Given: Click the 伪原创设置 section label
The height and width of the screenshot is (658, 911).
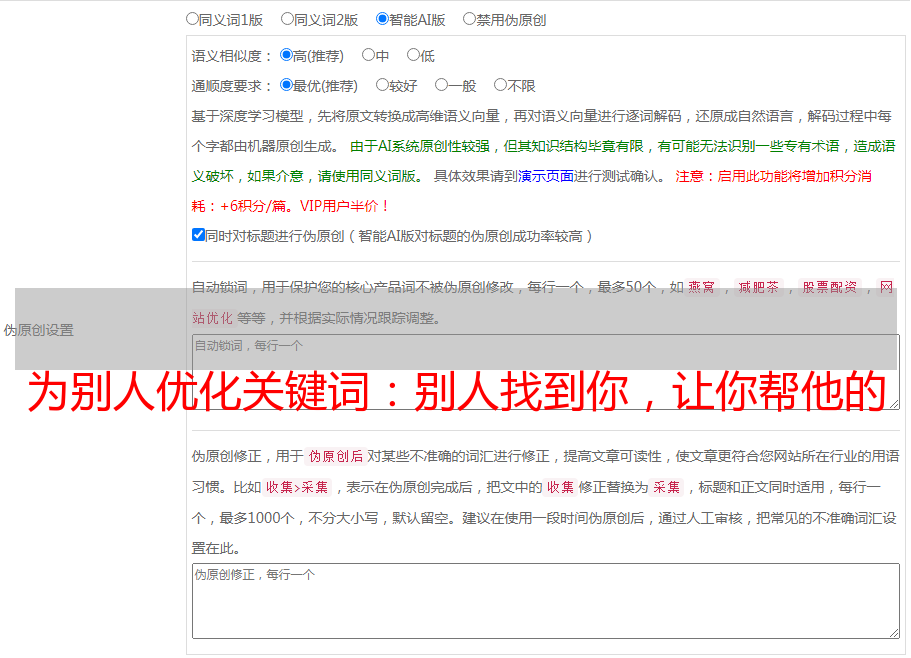Looking at the screenshot, I should point(39,330).
